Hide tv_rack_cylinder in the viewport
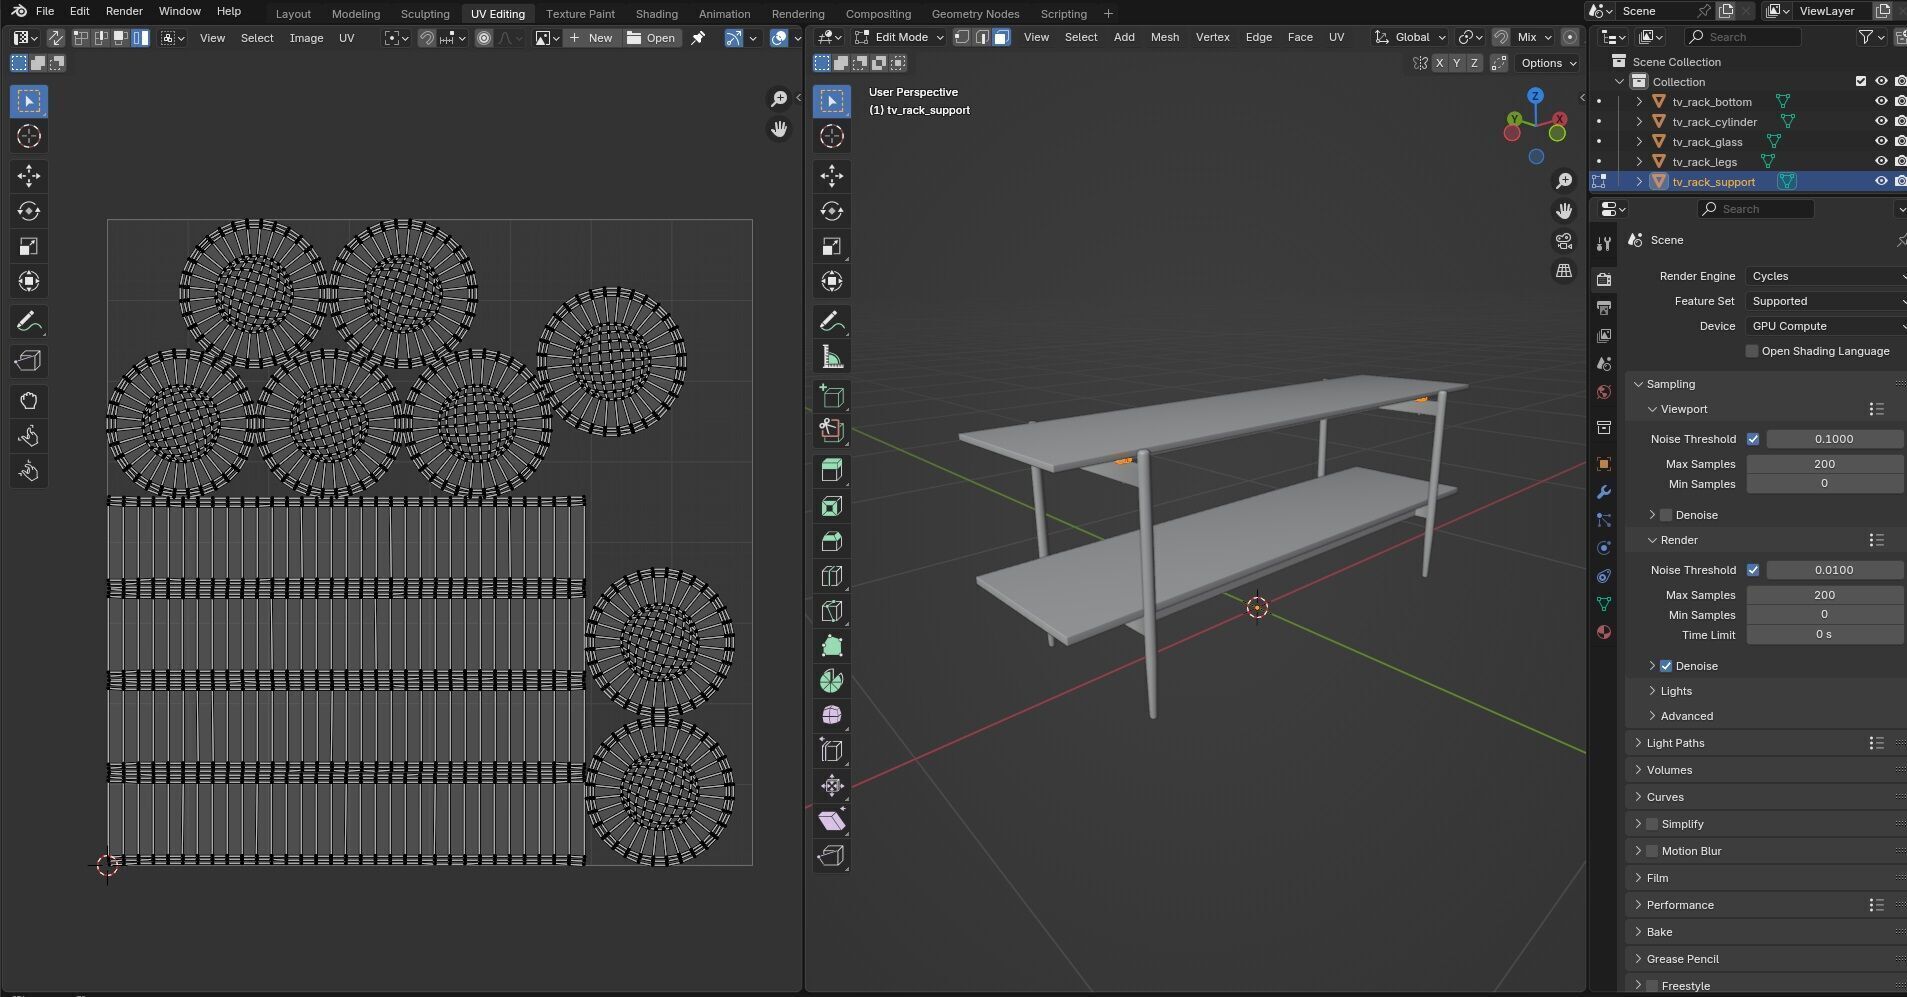Image resolution: width=1907 pixels, height=997 pixels. tap(1880, 121)
